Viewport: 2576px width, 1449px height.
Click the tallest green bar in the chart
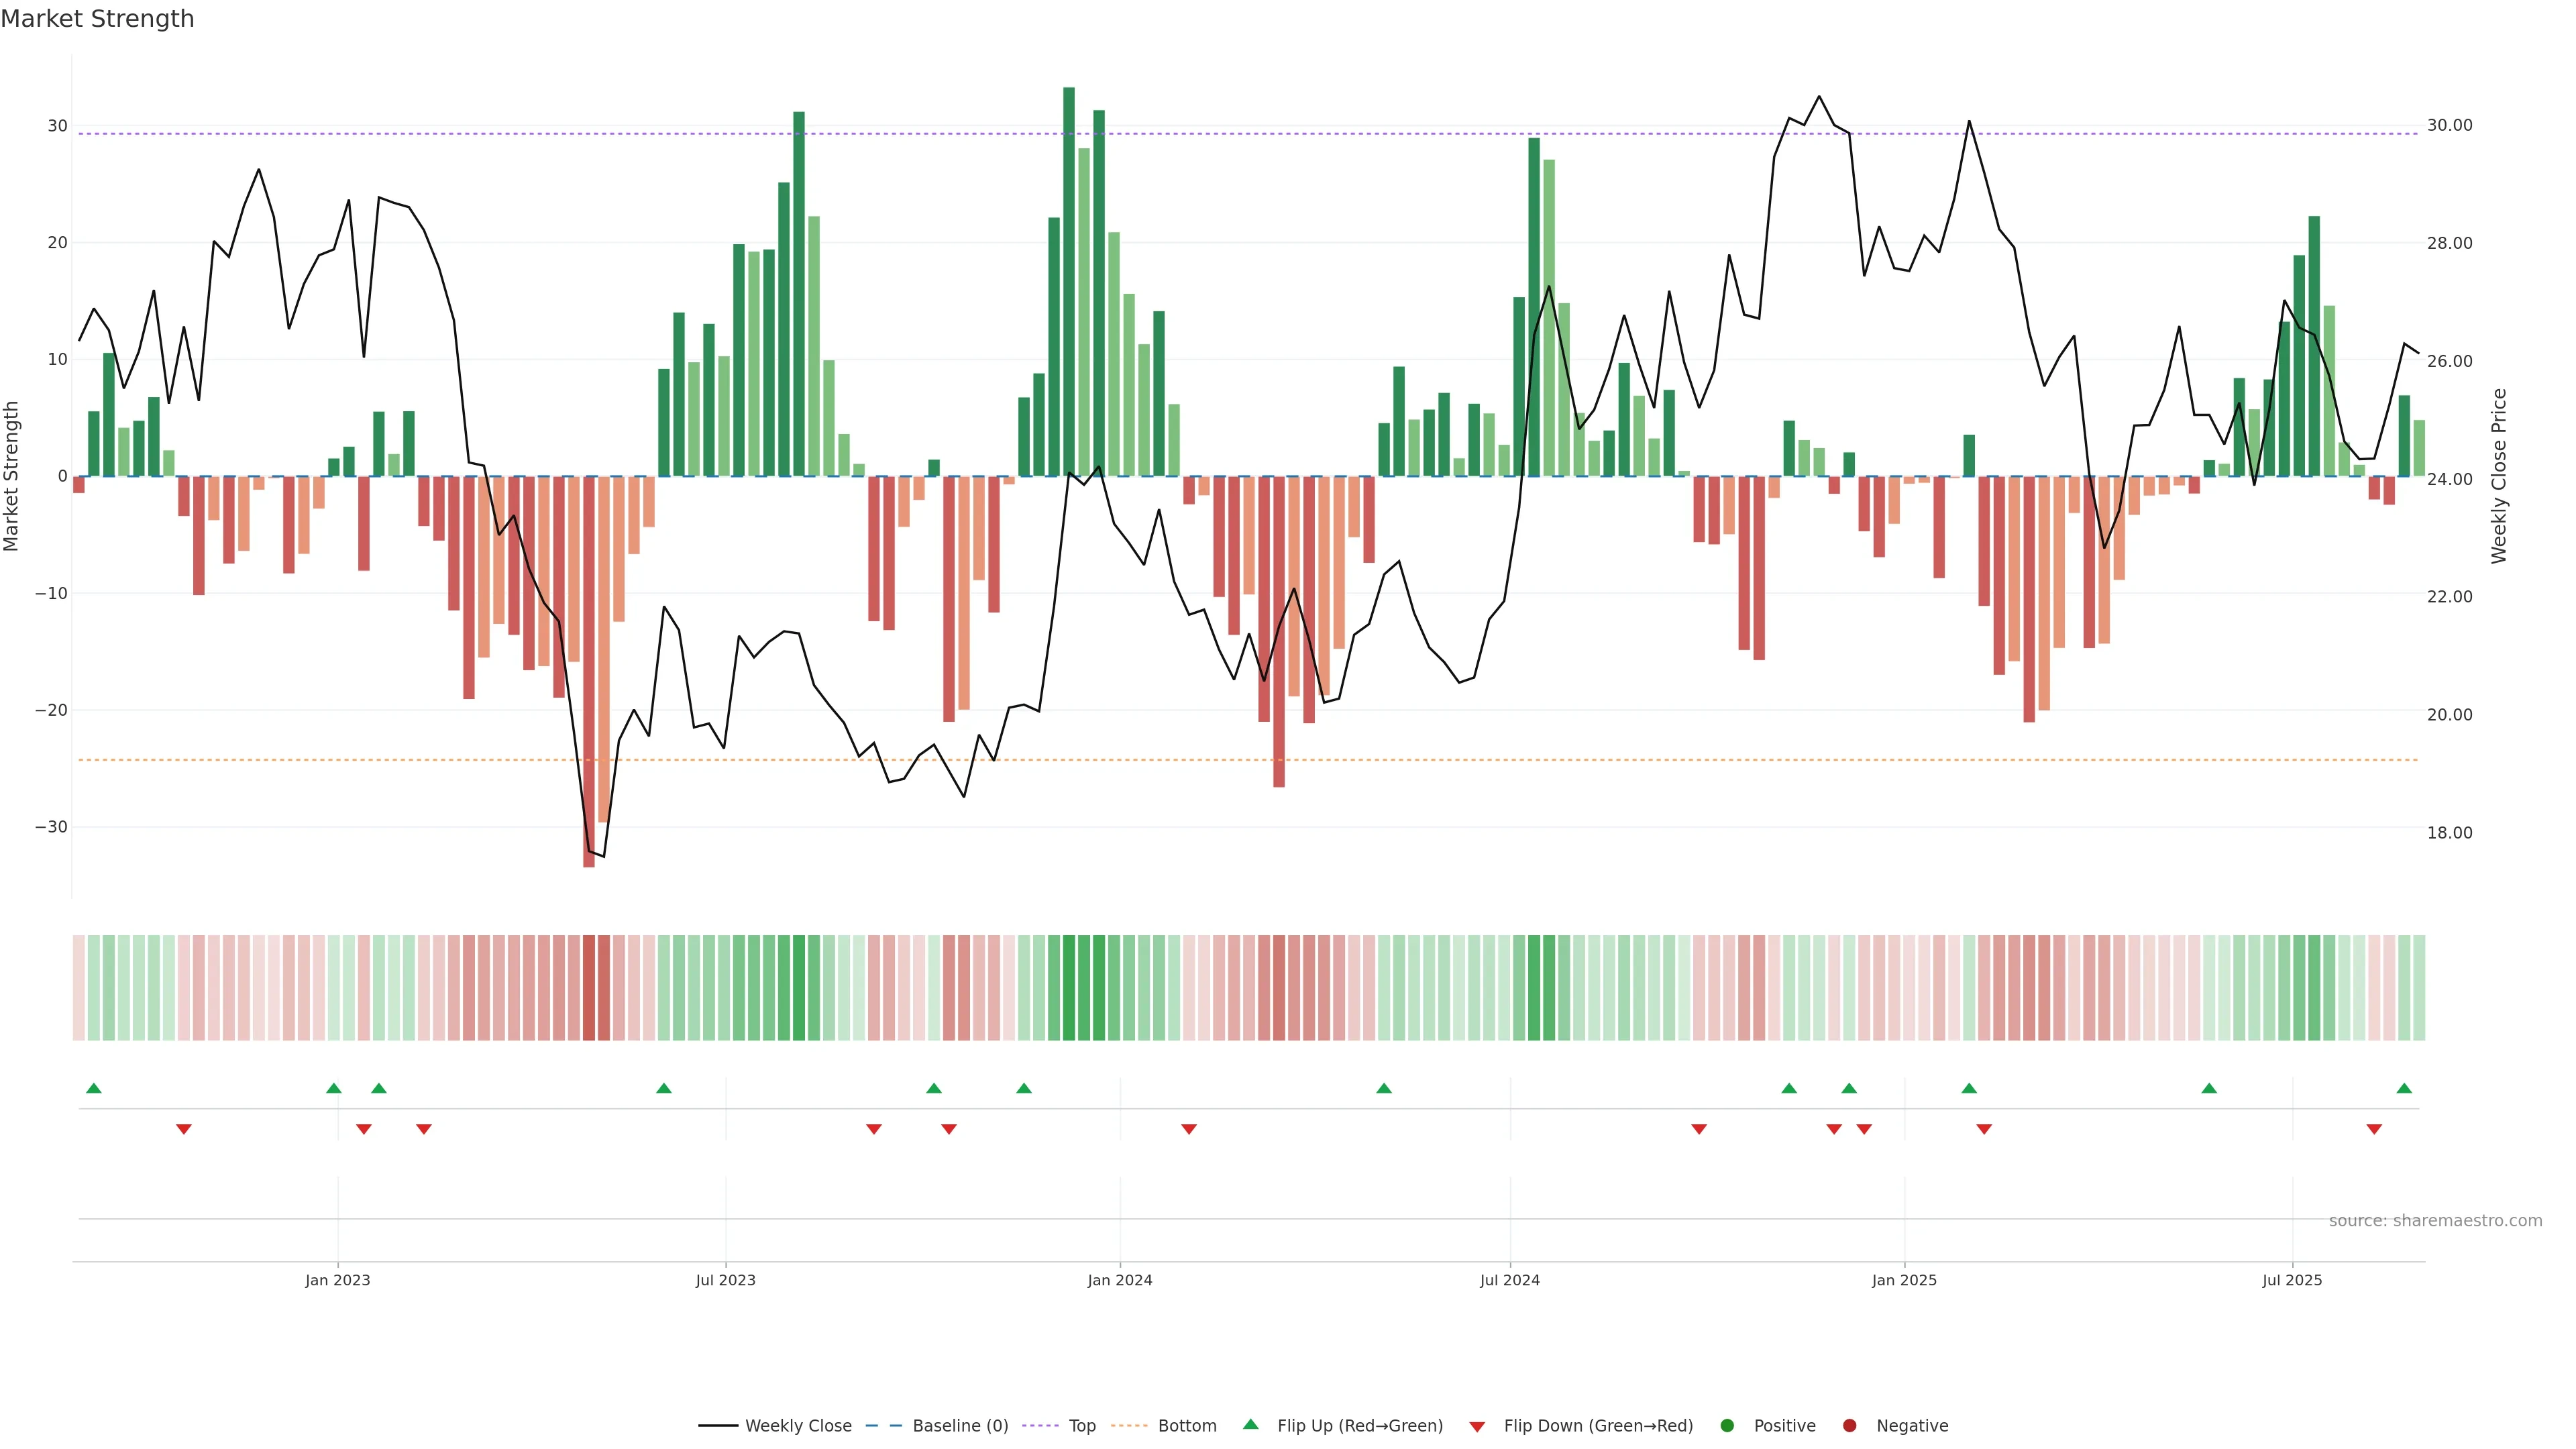pos(1069,280)
